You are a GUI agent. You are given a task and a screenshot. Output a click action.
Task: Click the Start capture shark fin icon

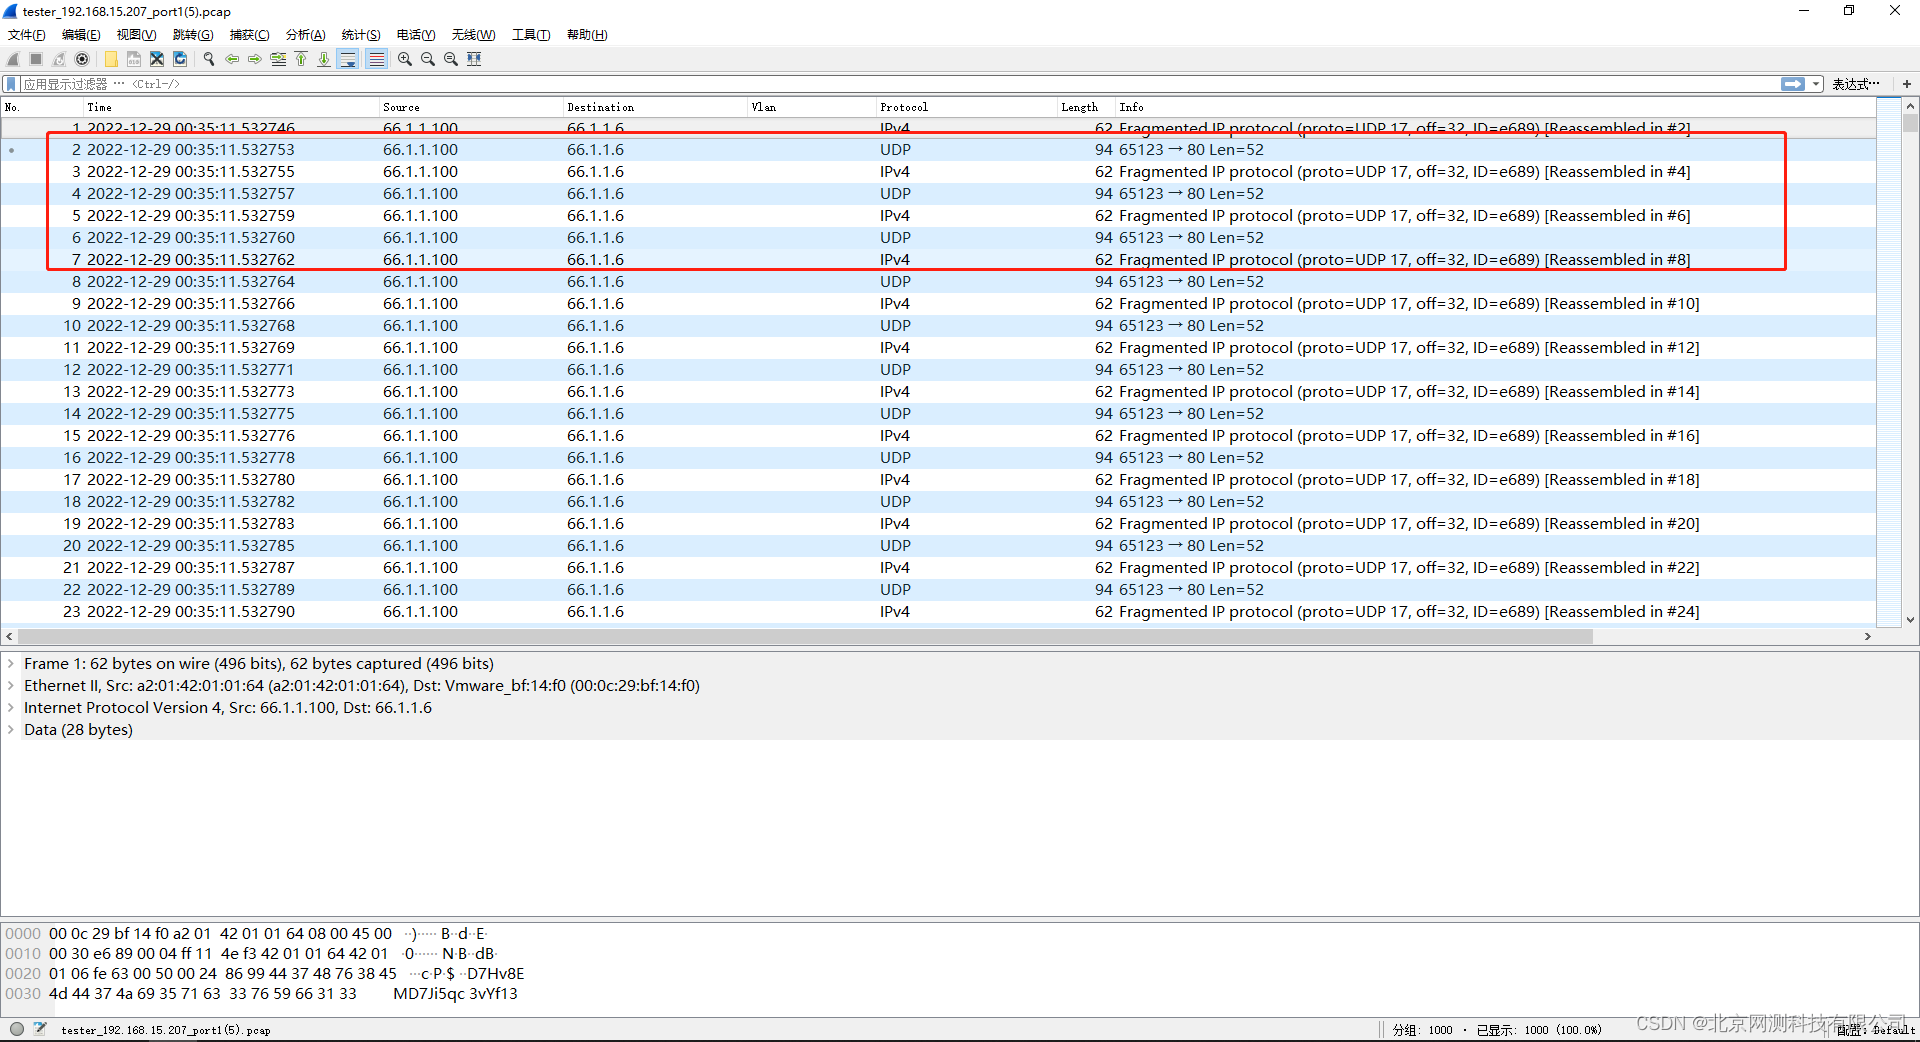13,59
